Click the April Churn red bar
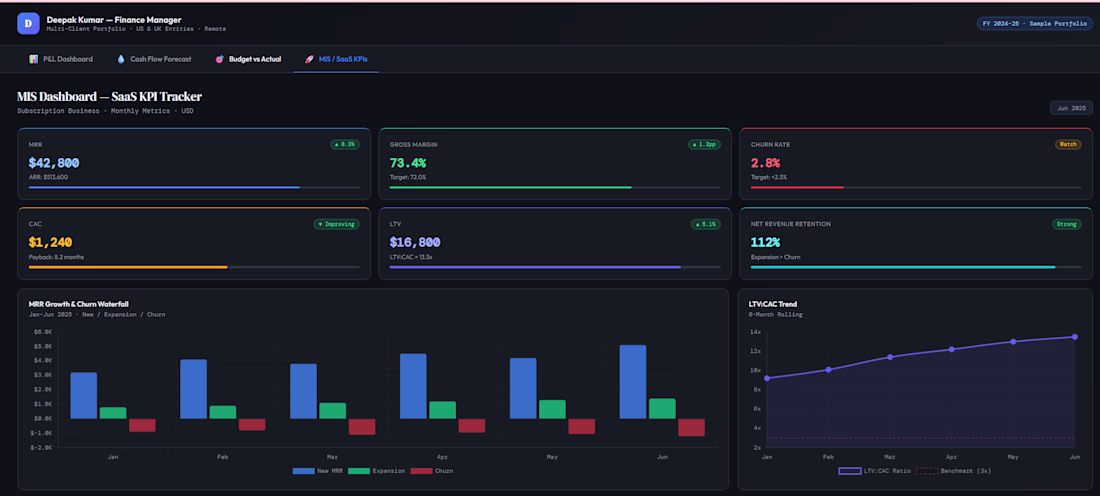 coord(472,426)
